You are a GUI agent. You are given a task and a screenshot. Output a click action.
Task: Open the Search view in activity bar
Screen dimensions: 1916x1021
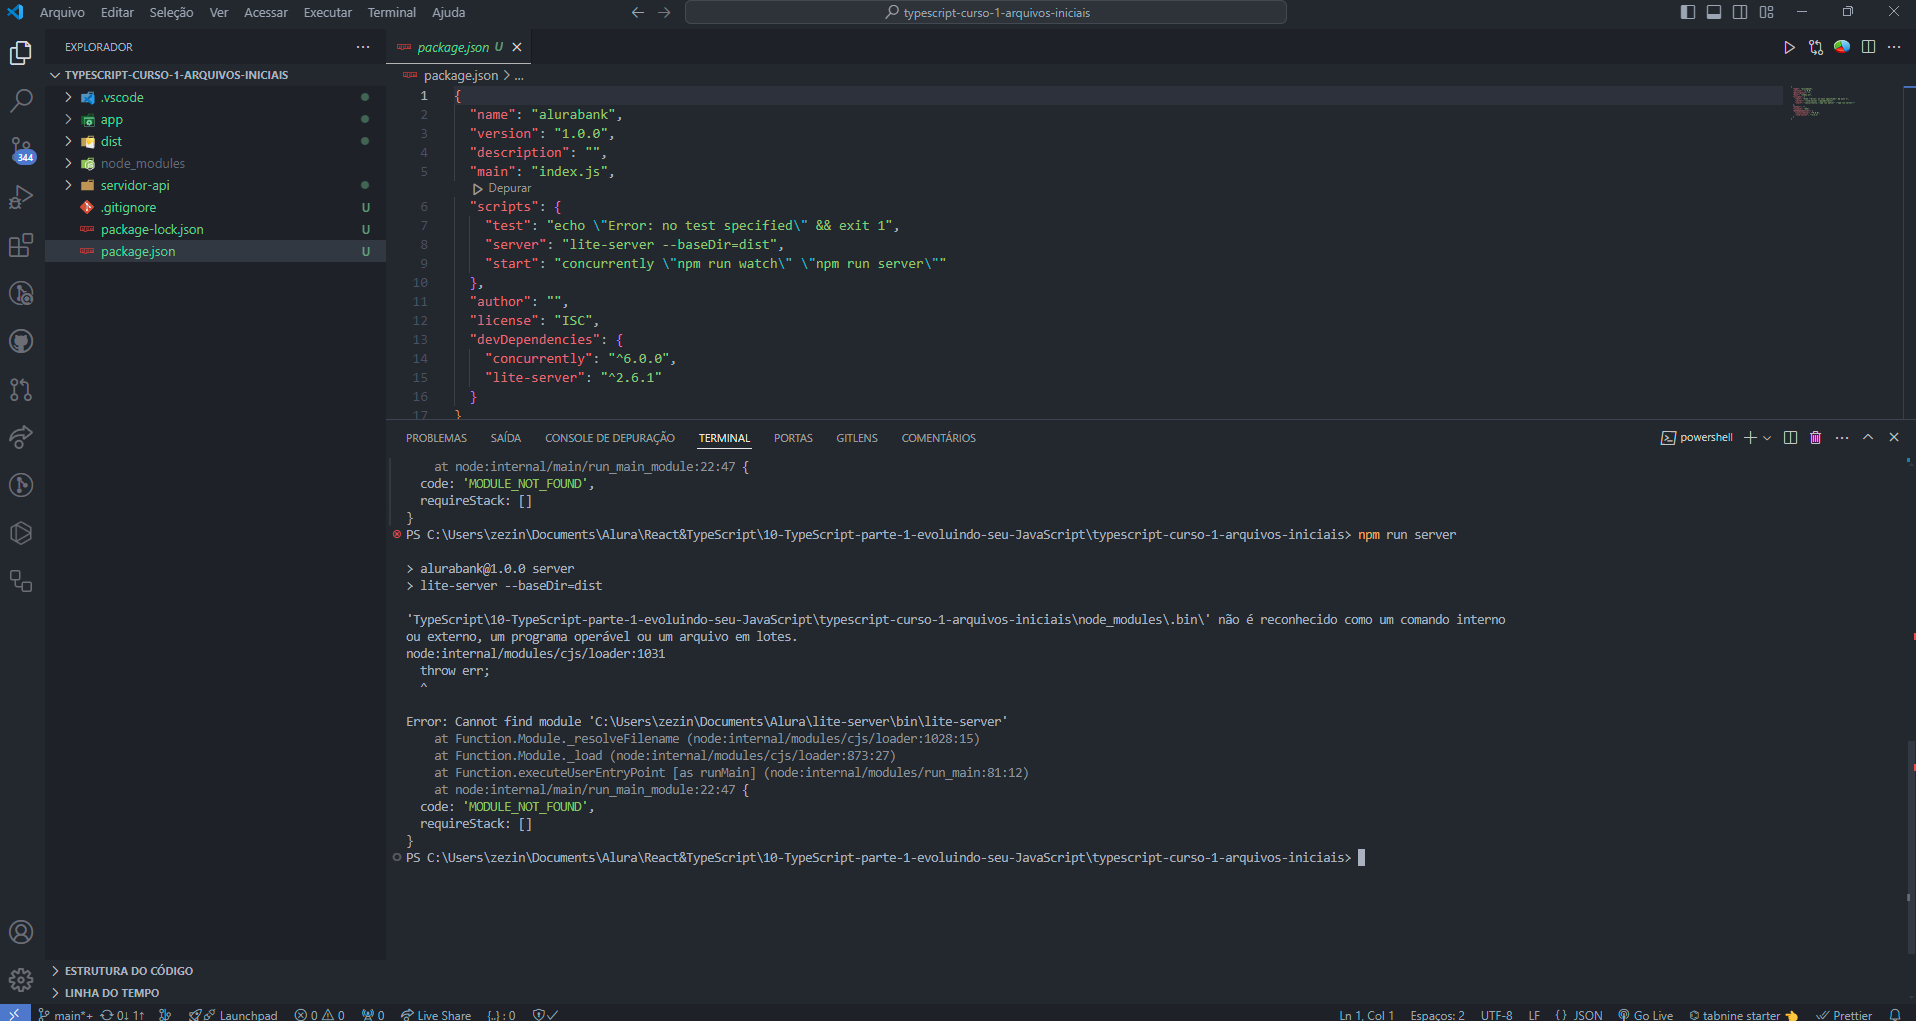[x=21, y=101]
